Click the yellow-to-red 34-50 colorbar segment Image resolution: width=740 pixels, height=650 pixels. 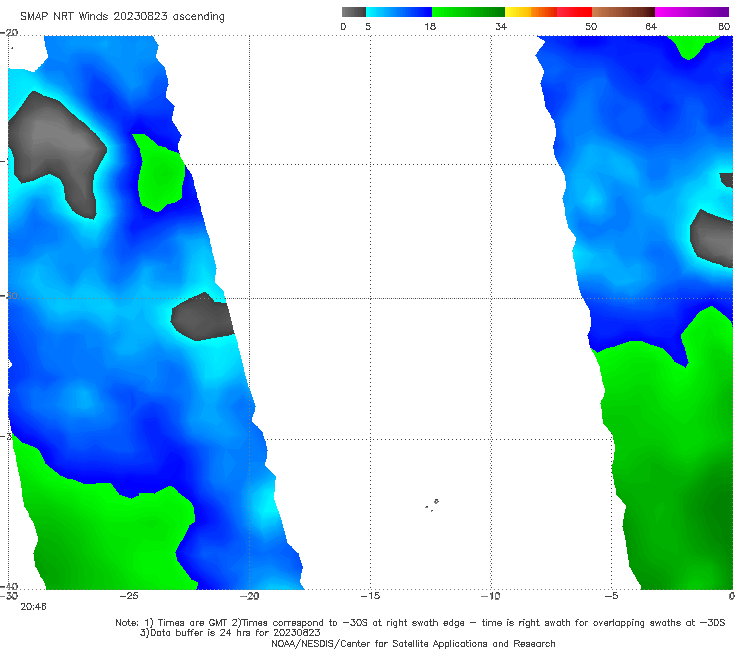pos(548,12)
